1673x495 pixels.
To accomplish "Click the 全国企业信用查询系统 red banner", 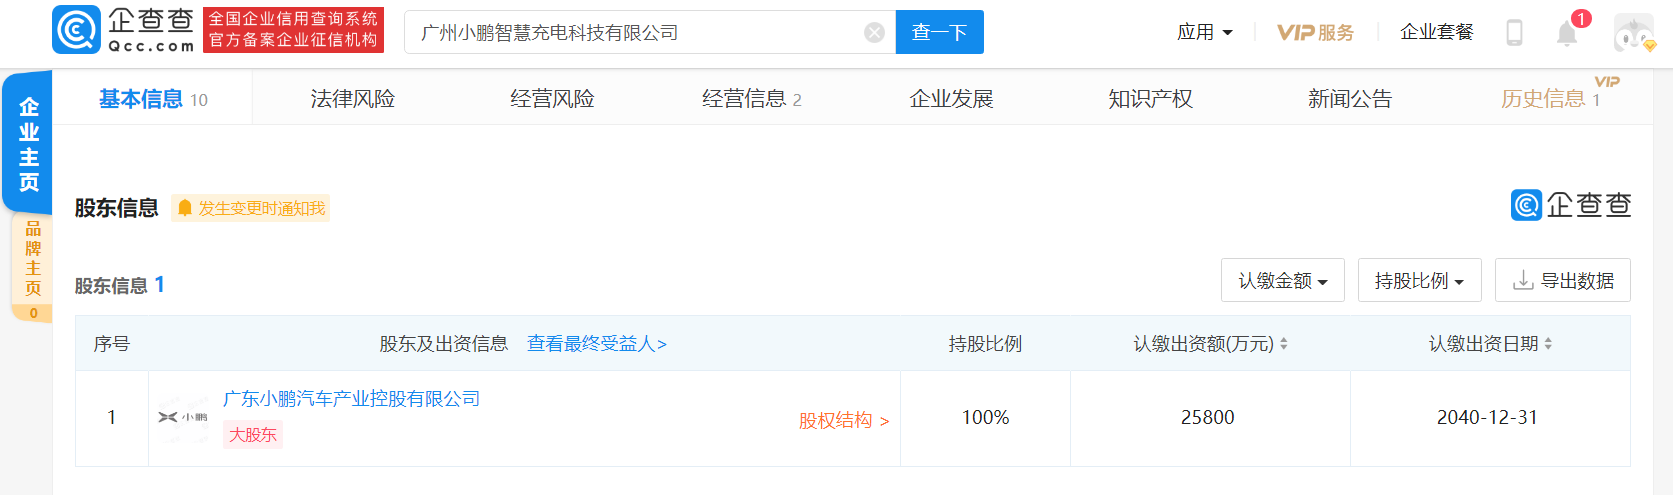I will 293,30.
